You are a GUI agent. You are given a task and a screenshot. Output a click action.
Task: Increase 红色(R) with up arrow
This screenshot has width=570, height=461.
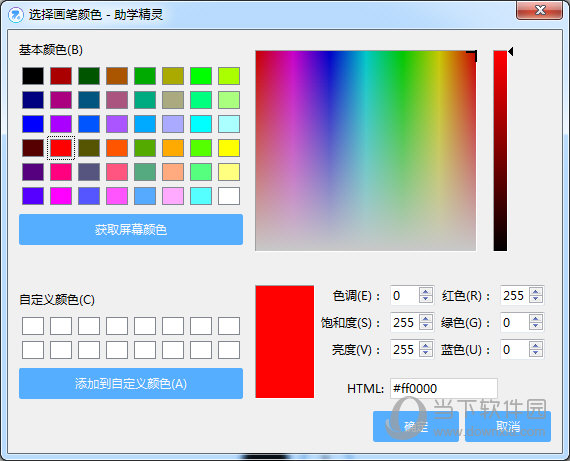point(536,291)
